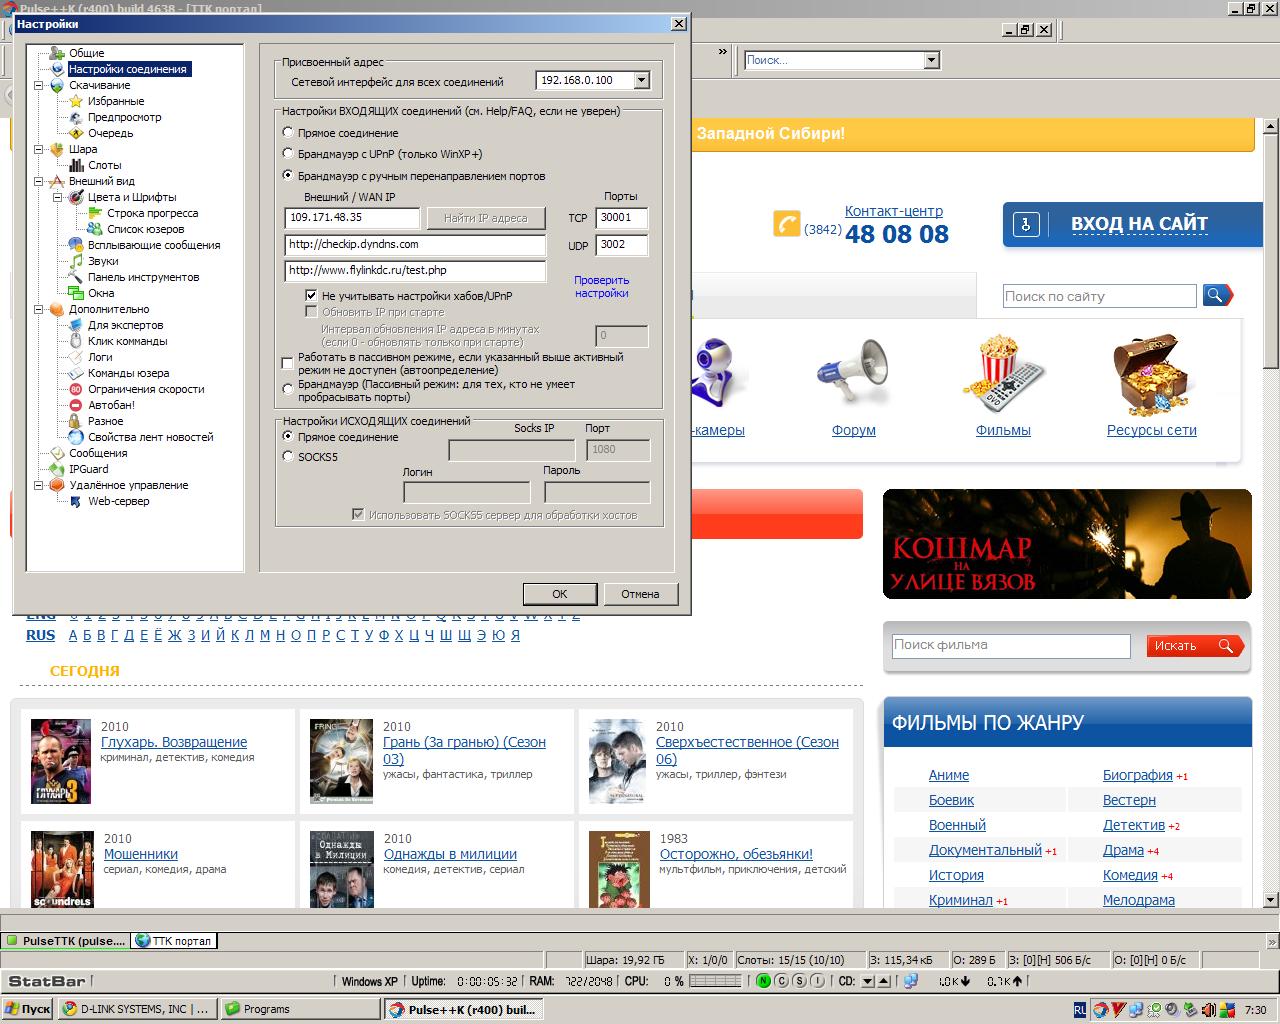
Task: Select outgoing Прямое соединение radio button
Action: click(x=288, y=437)
